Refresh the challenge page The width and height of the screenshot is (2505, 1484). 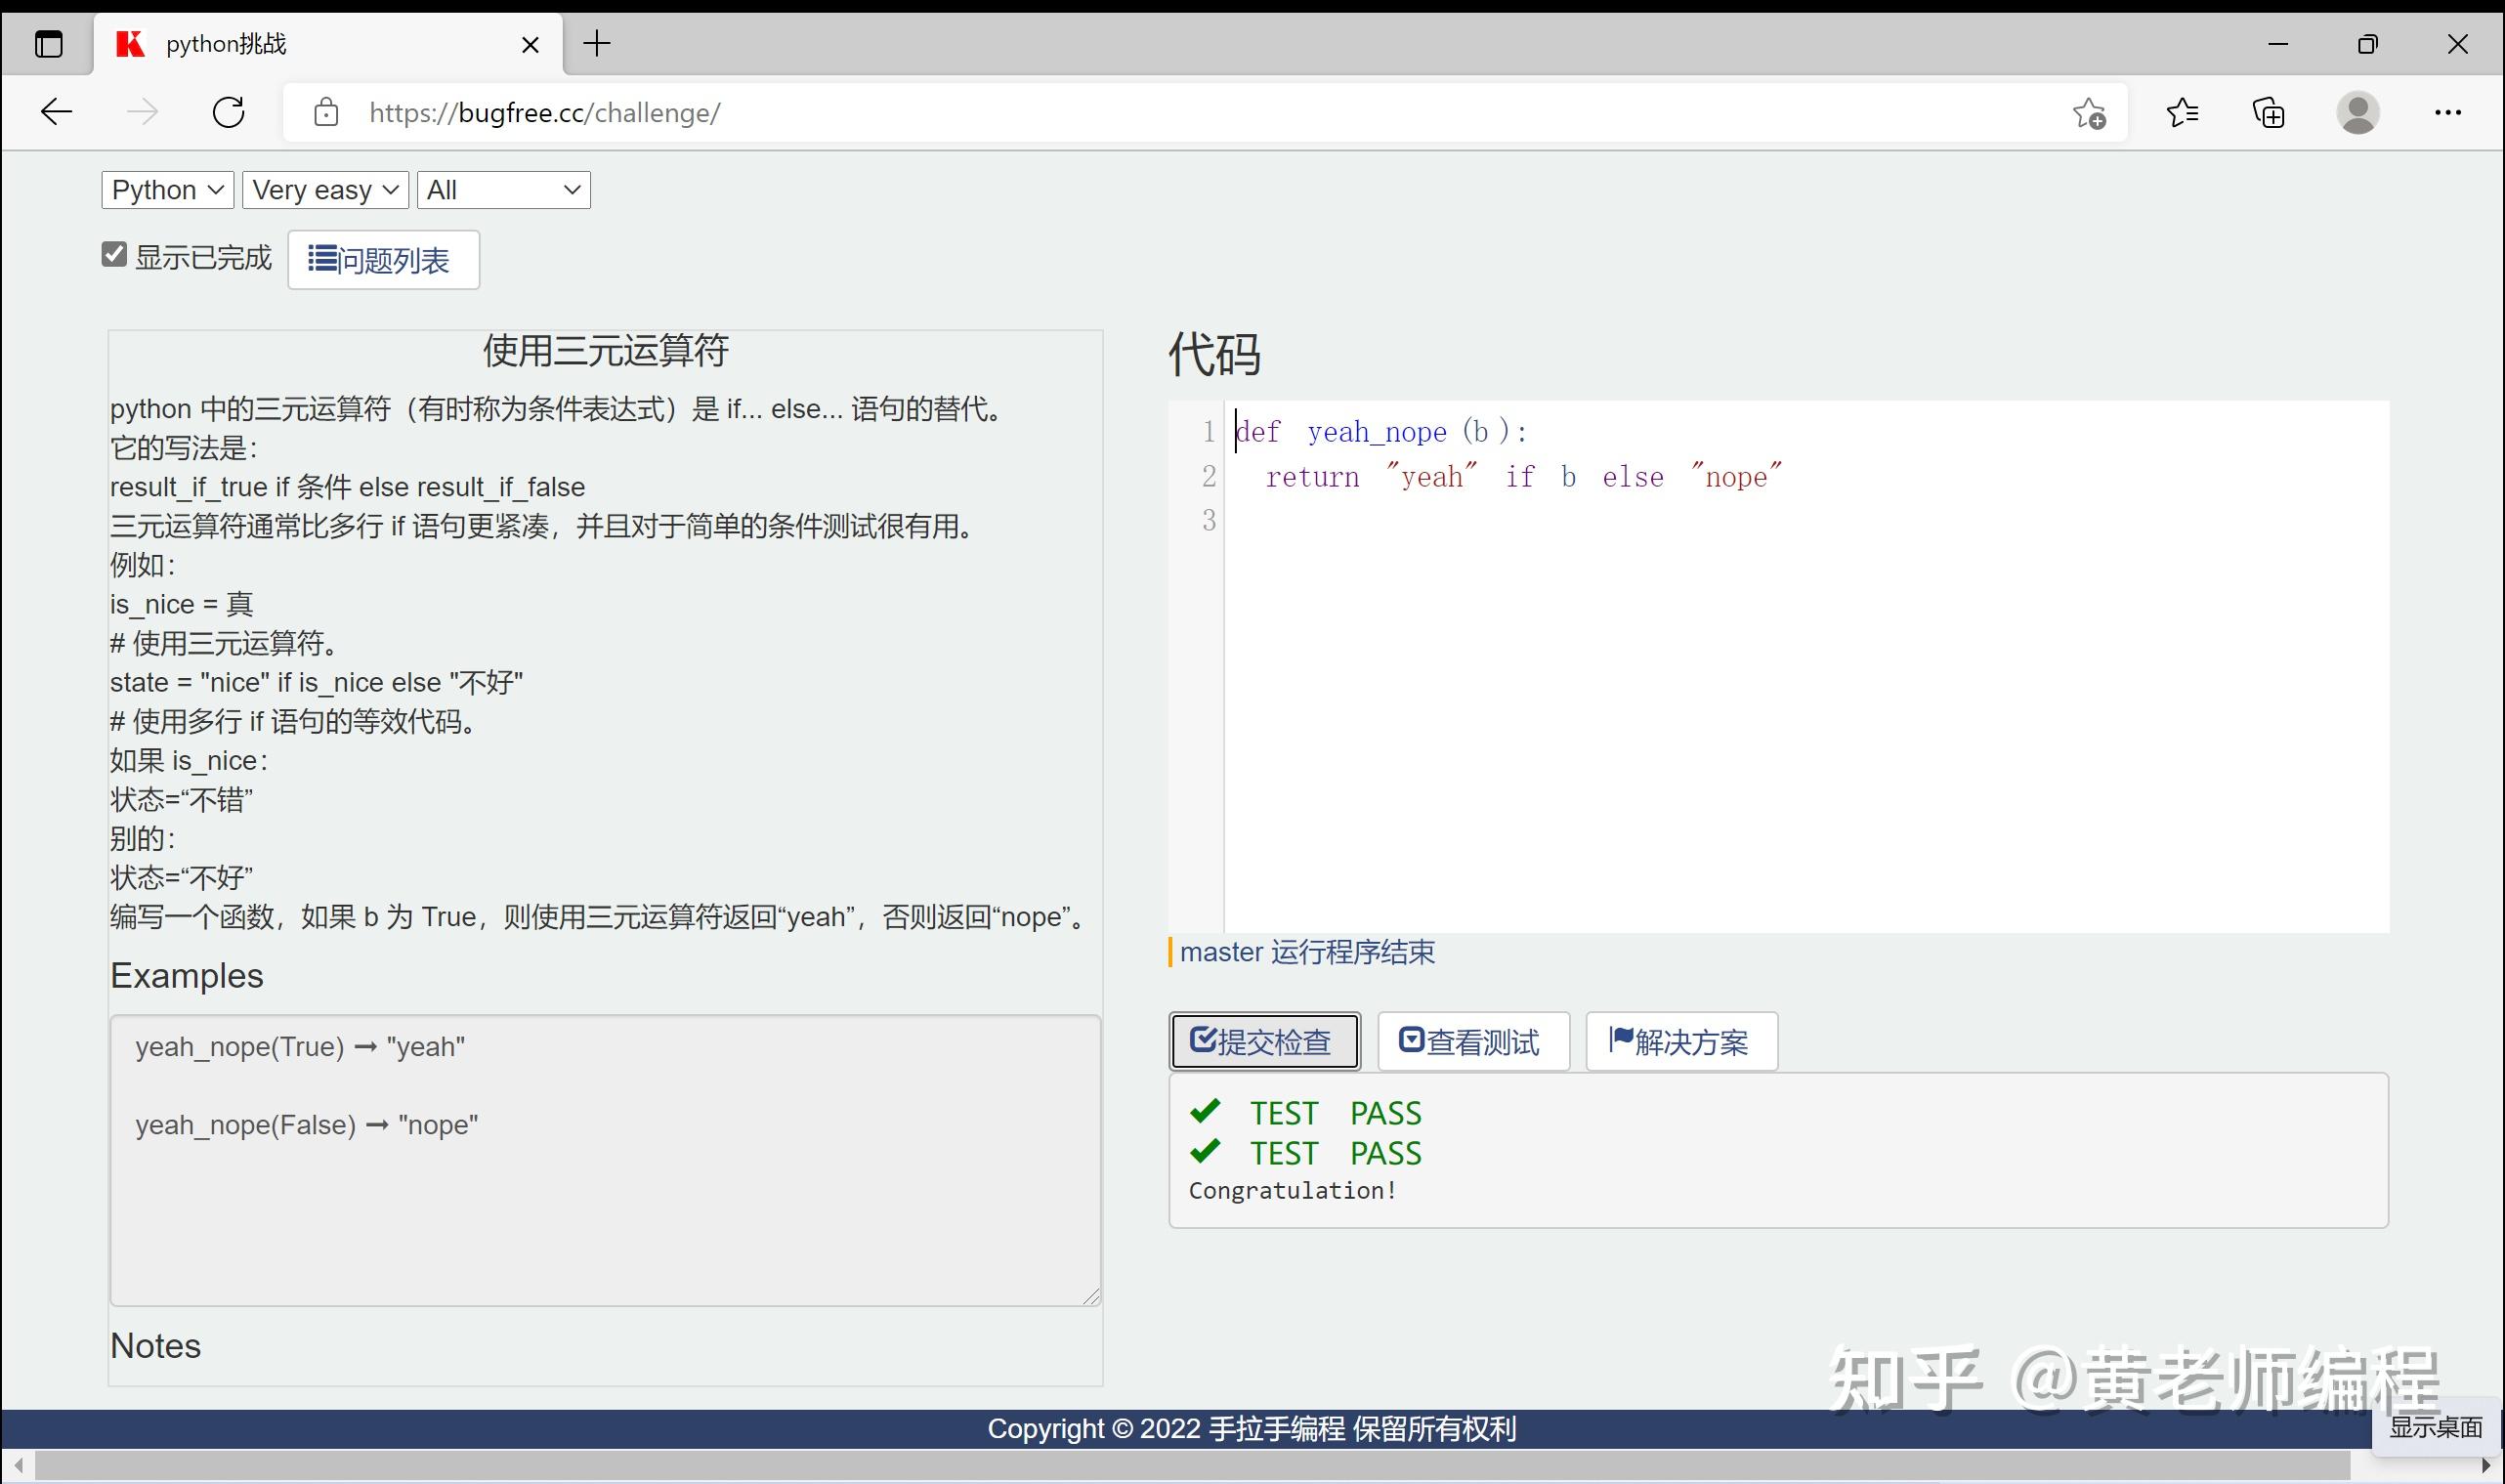tap(229, 112)
